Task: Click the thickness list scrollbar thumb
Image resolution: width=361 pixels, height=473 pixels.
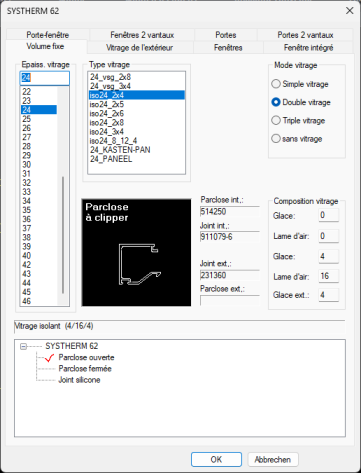Action: (63, 235)
